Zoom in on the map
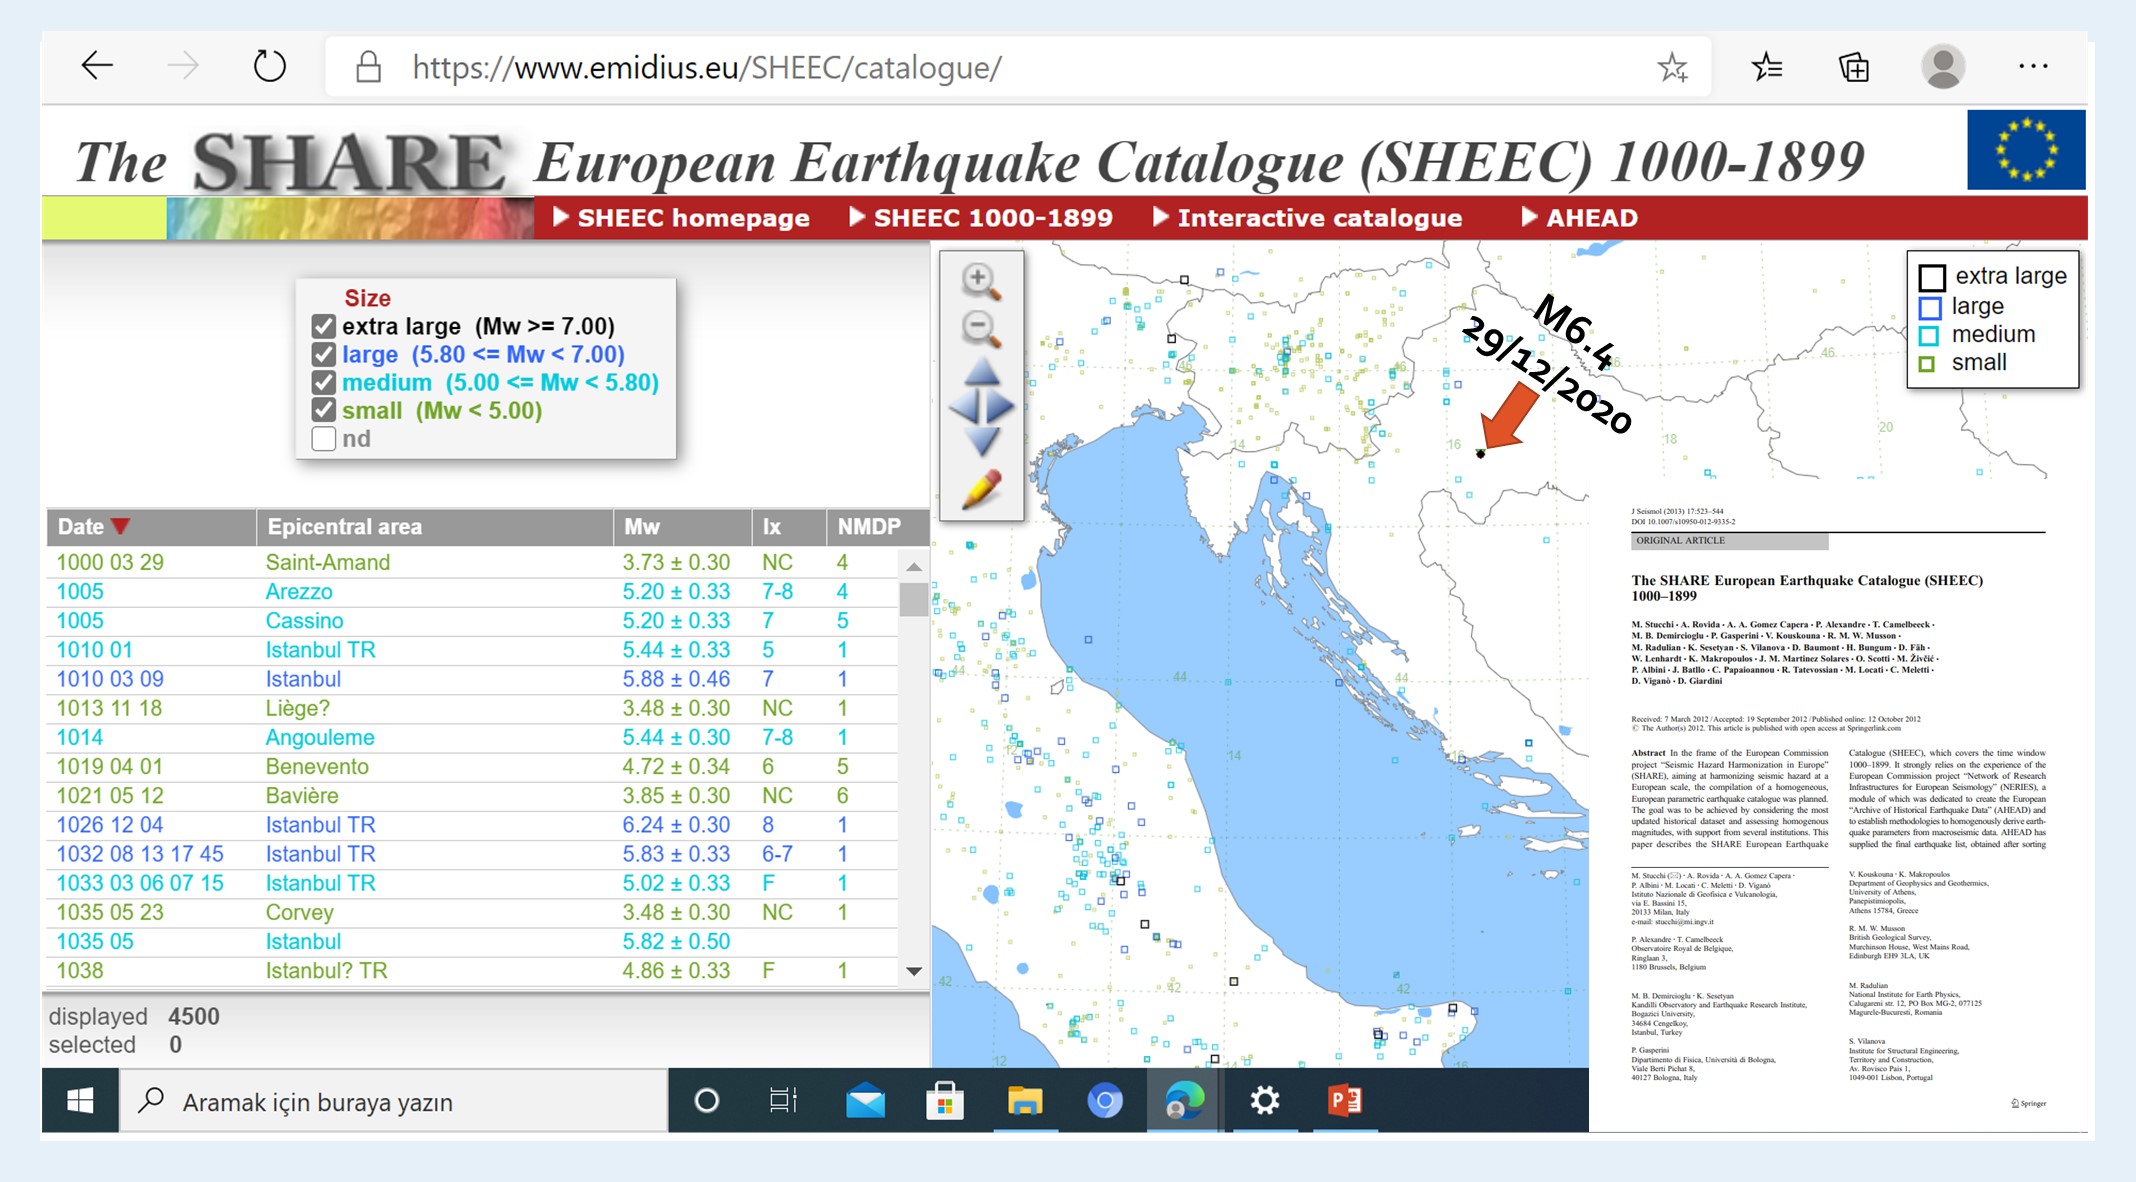The image size is (2136, 1182). click(x=981, y=282)
